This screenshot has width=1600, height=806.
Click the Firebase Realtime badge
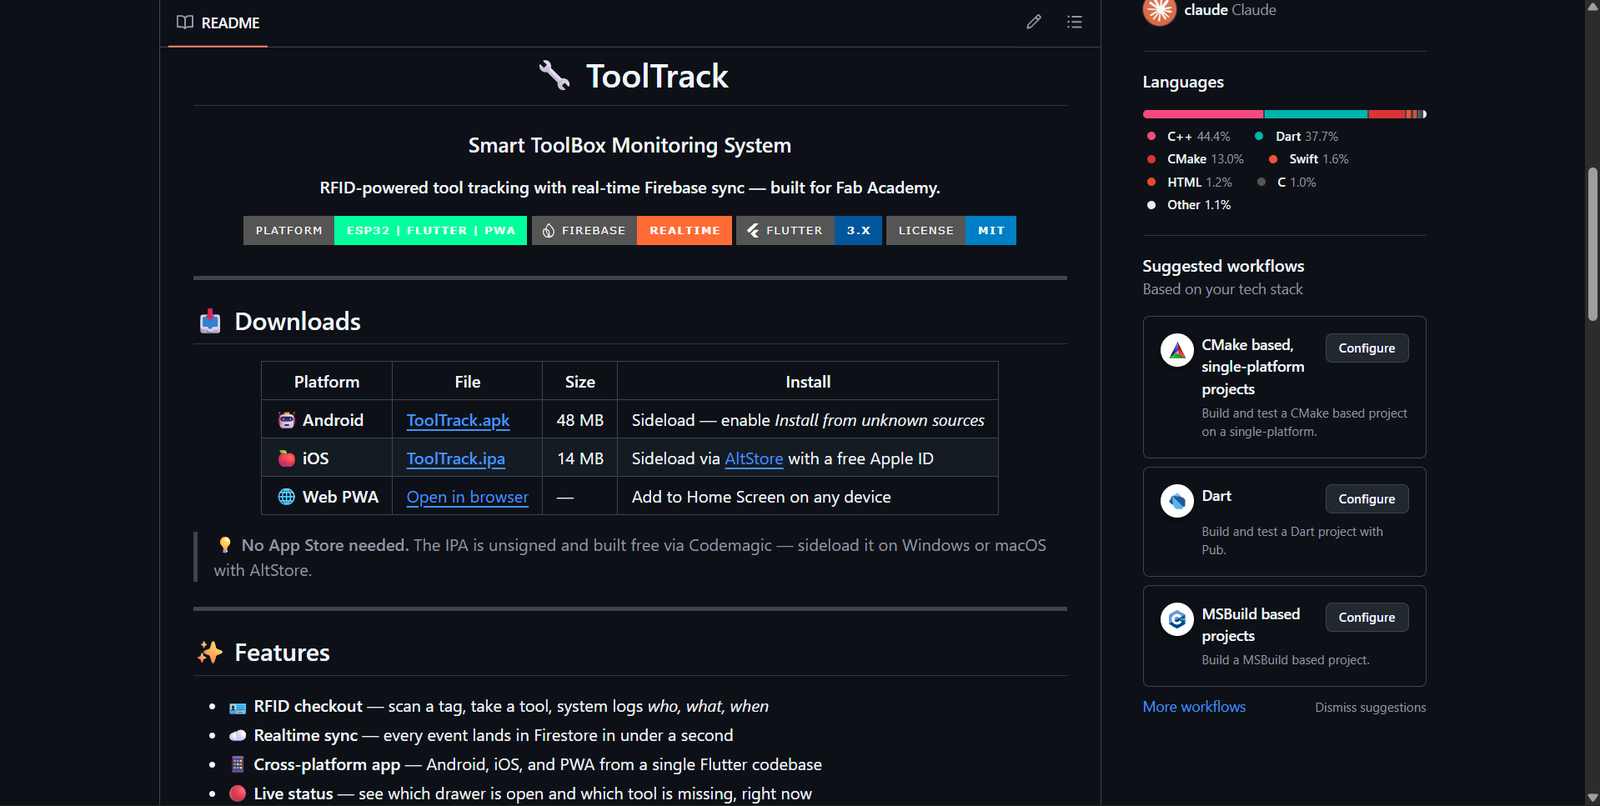(632, 231)
